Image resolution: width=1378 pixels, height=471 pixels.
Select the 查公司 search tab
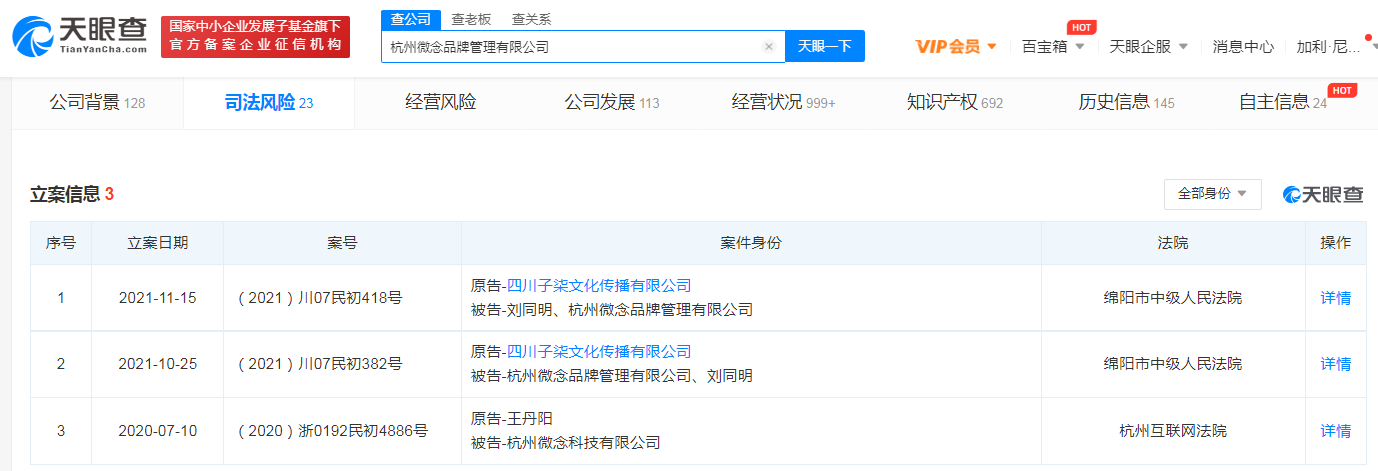410,19
